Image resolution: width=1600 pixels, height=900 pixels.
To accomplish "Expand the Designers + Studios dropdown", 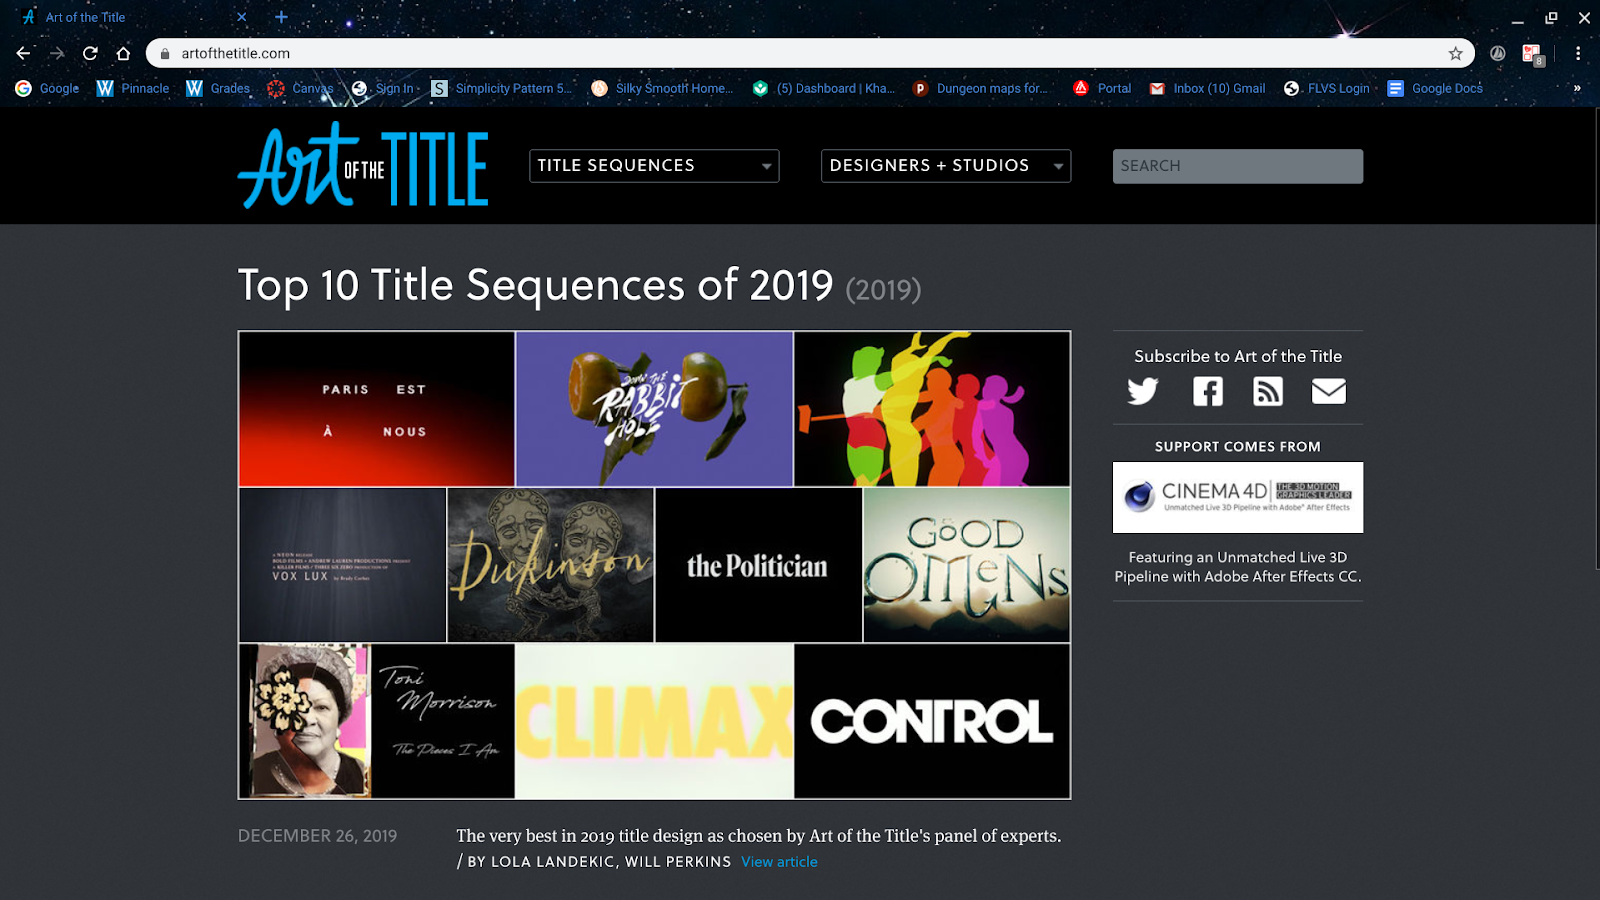I will (x=946, y=166).
